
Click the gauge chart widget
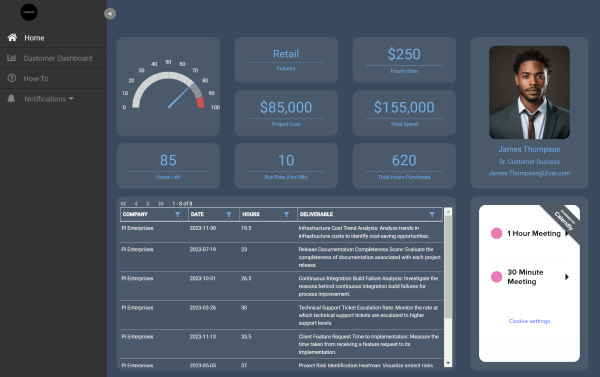pyautogui.click(x=168, y=86)
